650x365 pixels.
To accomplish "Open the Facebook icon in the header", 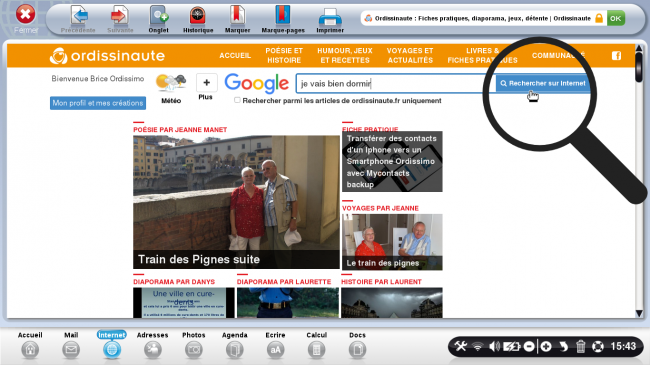I will (616, 56).
